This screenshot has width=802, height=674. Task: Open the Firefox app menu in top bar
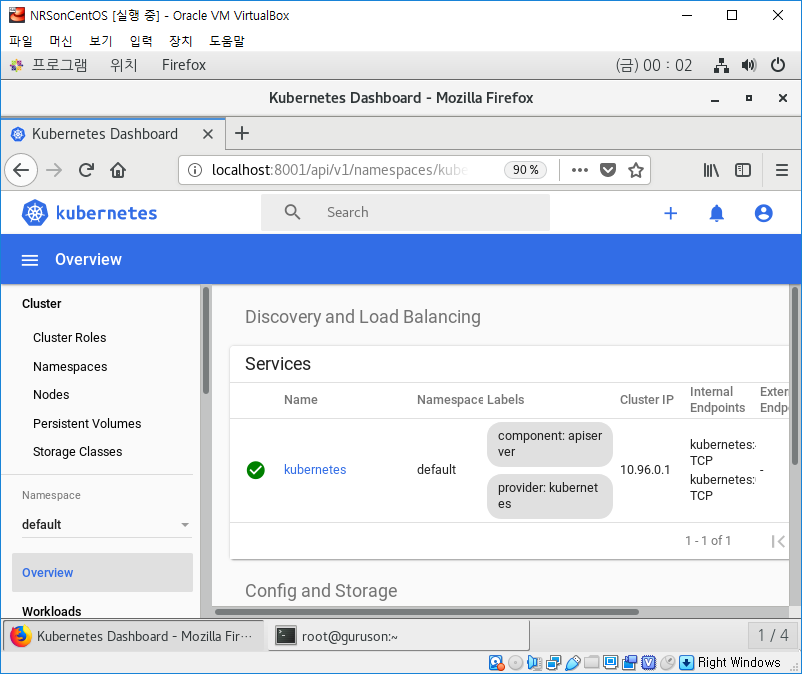(184, 65)
